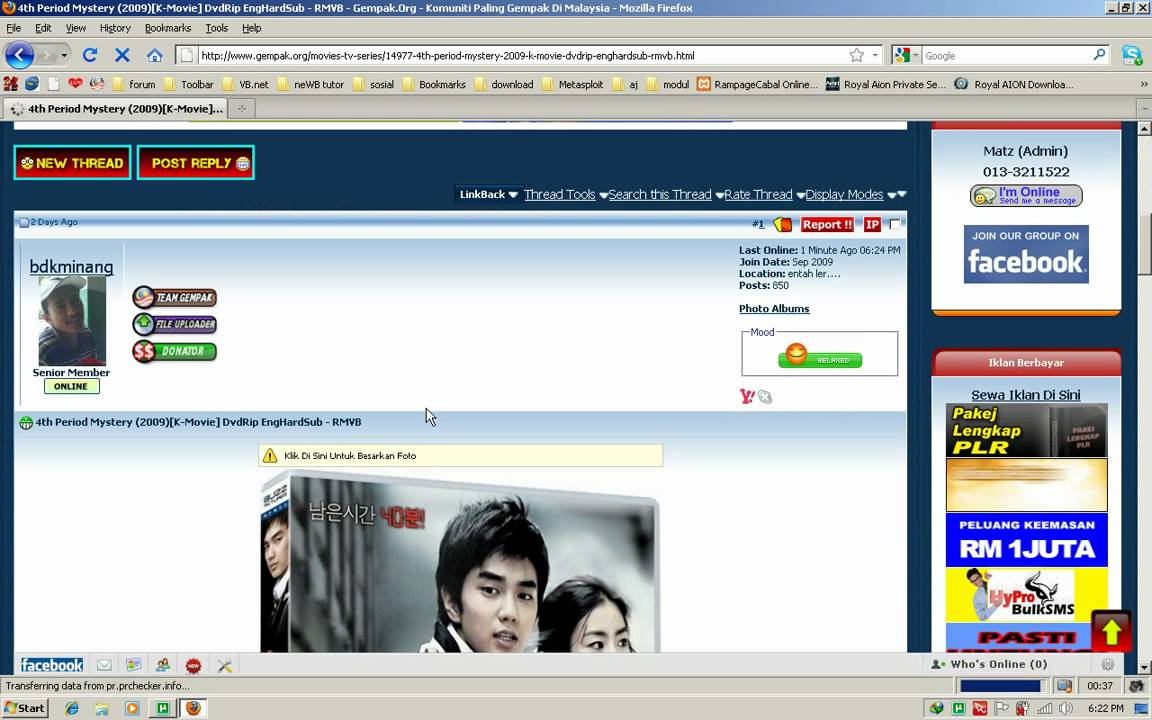
Task: Open the forum bookmarks folder
Action: click(133, 84)
